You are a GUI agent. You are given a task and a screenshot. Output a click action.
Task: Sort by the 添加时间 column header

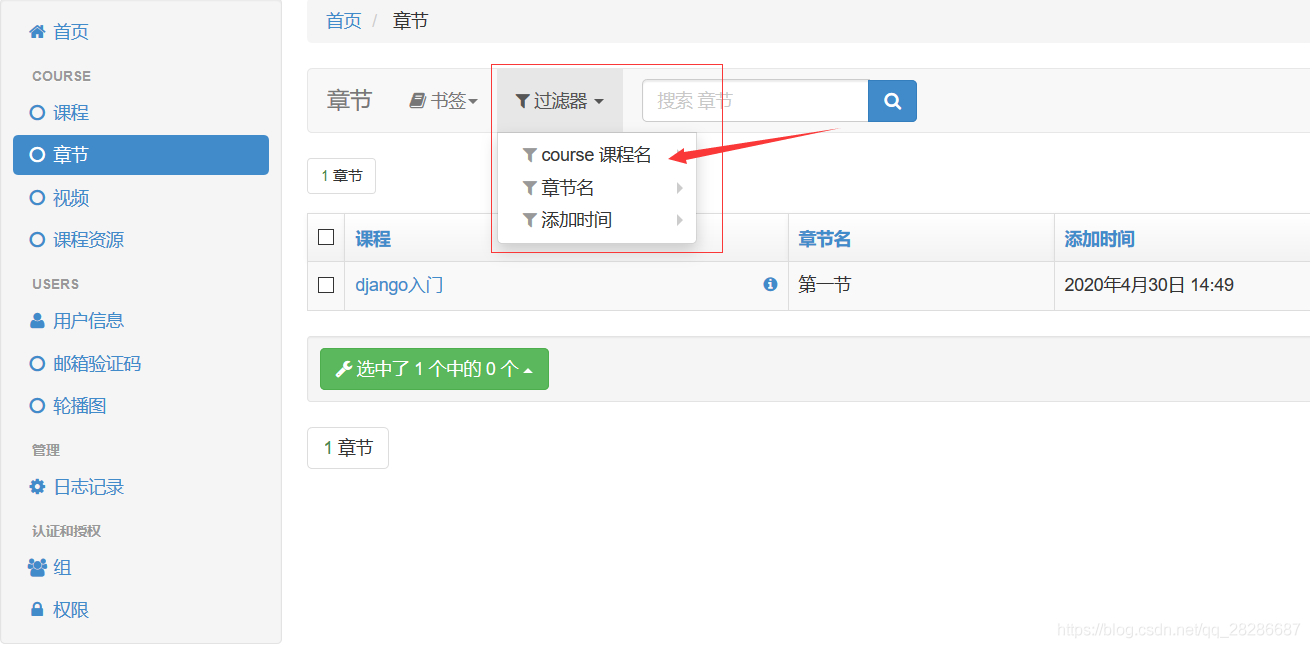click(x=1099, y=239)
